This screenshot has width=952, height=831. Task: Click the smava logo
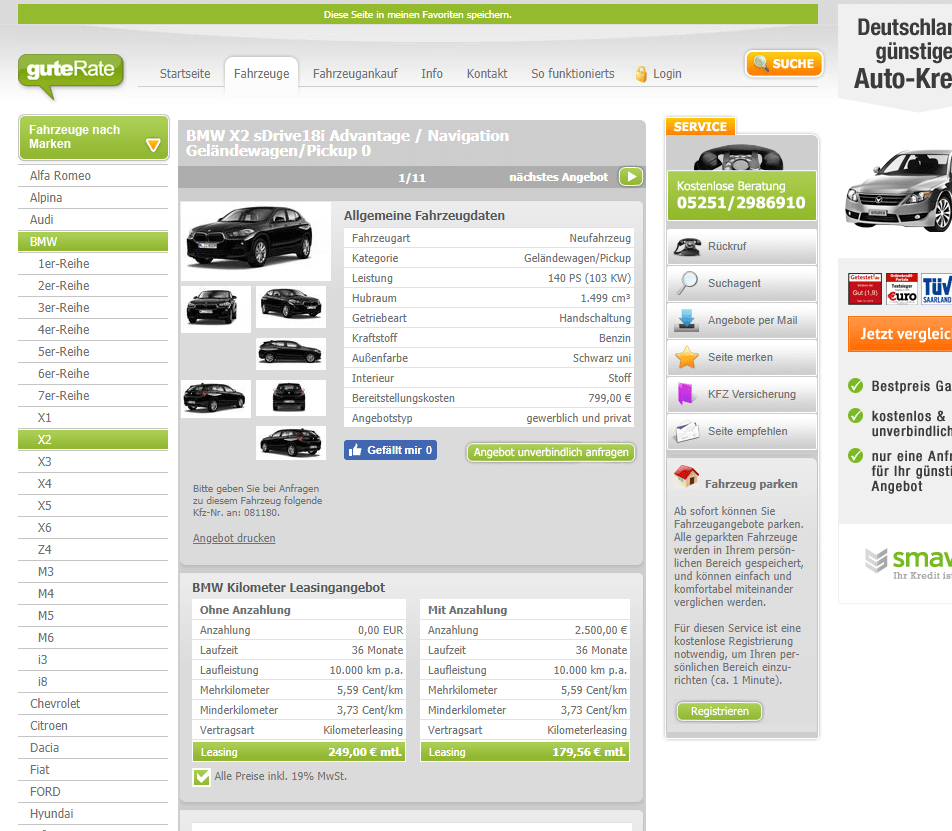[908, 562]
